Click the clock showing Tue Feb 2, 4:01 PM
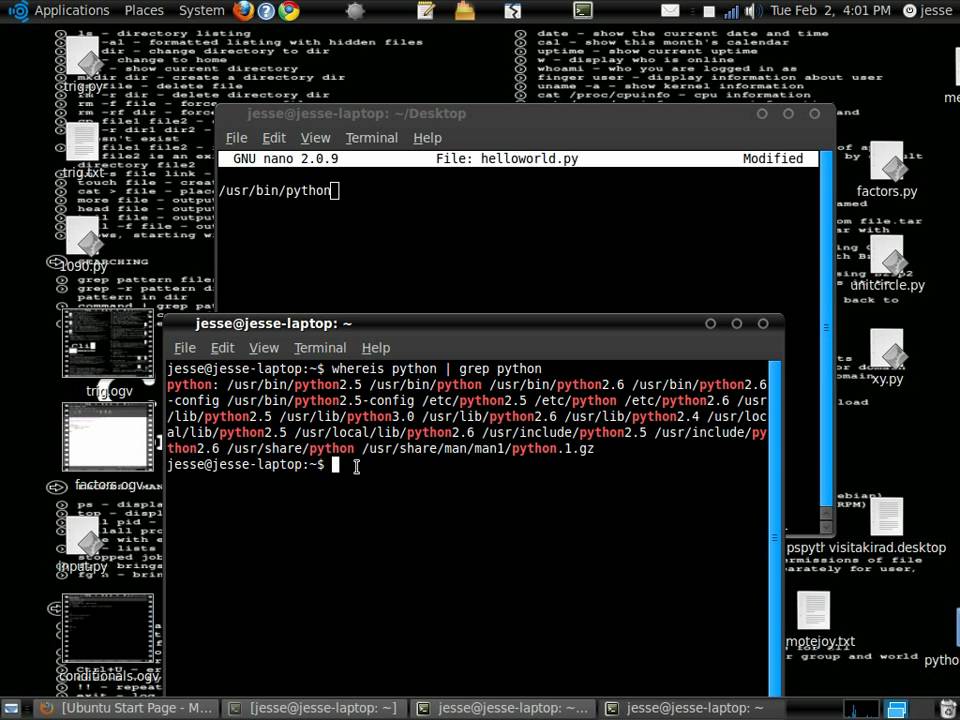This screenshot has width=960, height=720. click(x=830, y=10)
